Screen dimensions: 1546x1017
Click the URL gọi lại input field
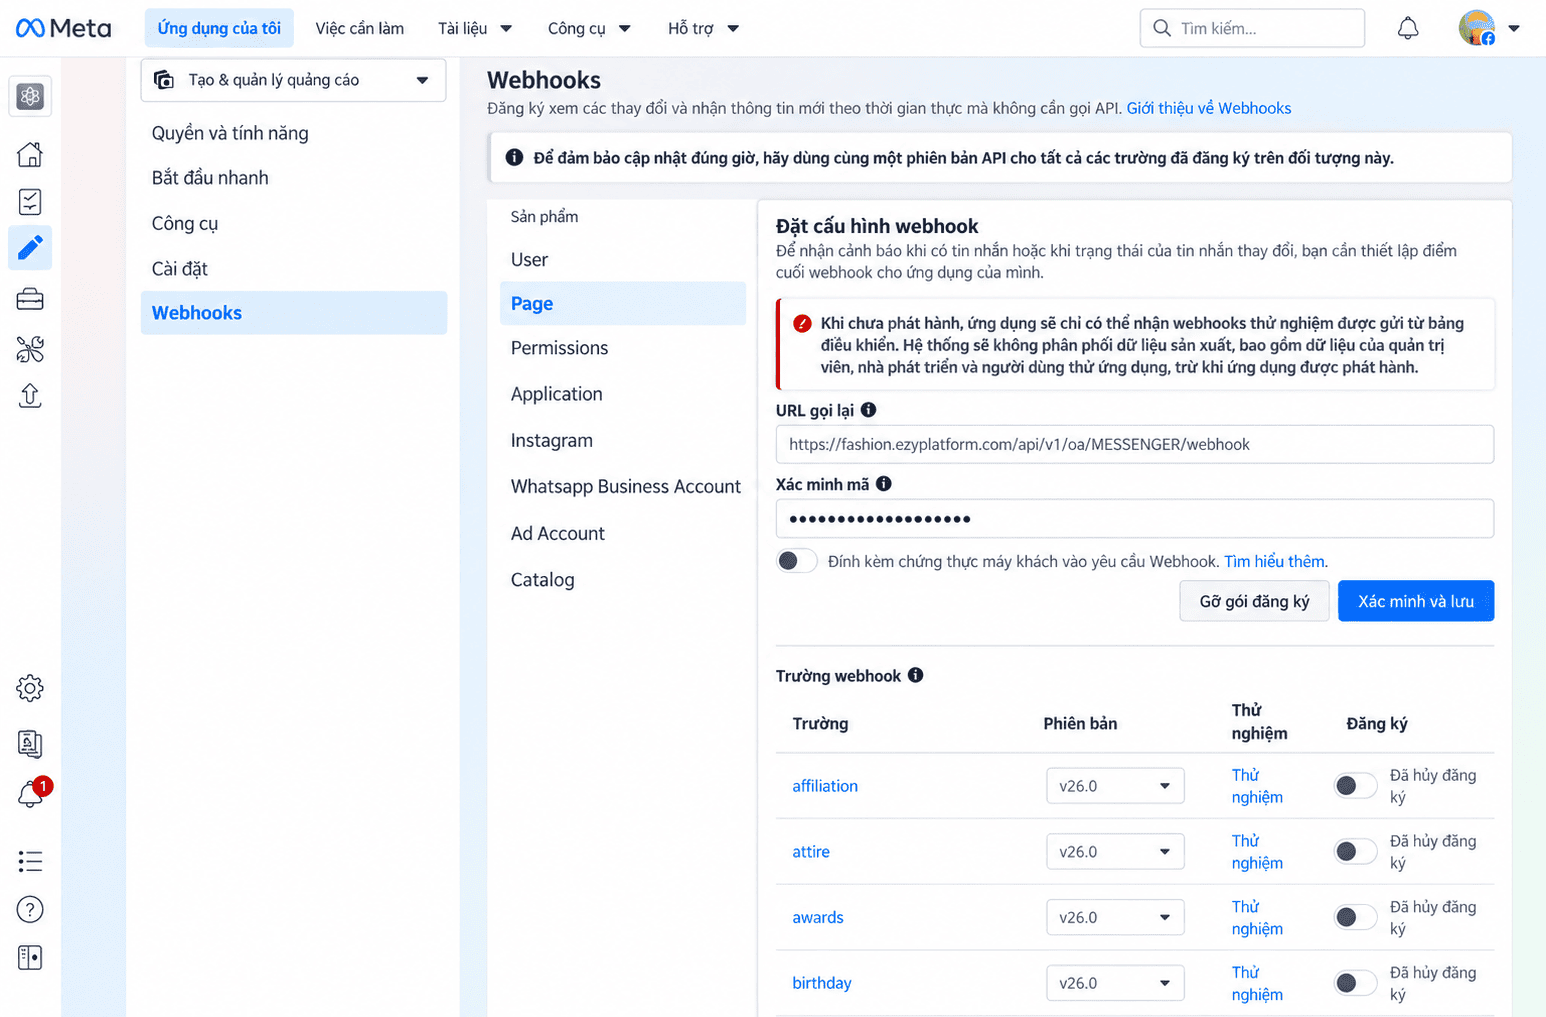[x=1135, y=444]
